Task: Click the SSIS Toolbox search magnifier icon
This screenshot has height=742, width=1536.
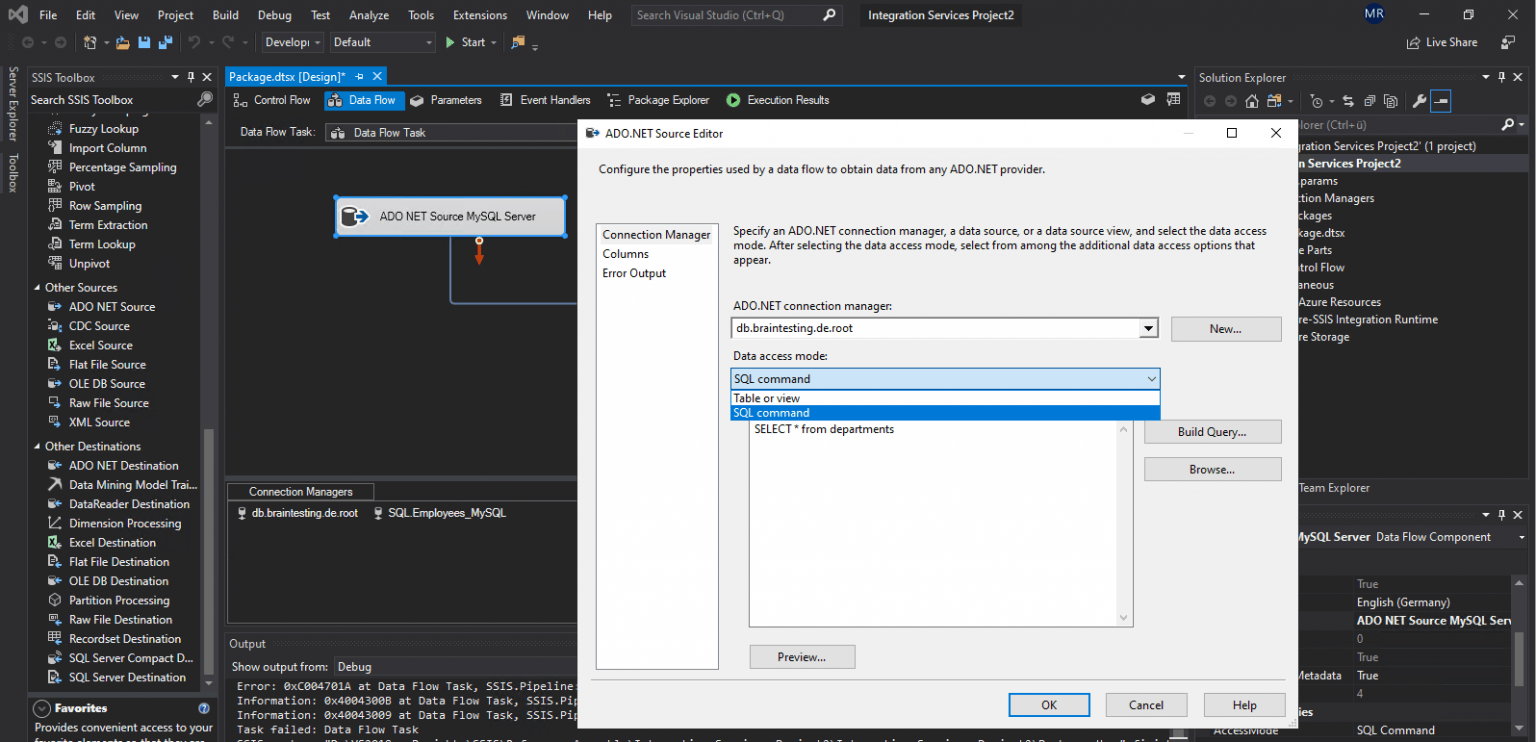Action: point(204,99)
